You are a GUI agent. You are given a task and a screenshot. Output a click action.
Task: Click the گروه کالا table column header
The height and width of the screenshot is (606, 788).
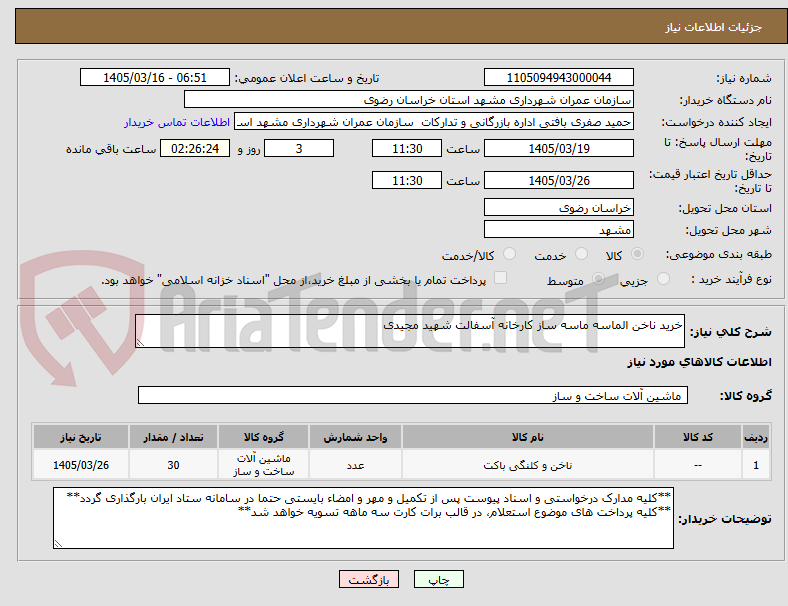pyautogui.click(x=263, y=437)
